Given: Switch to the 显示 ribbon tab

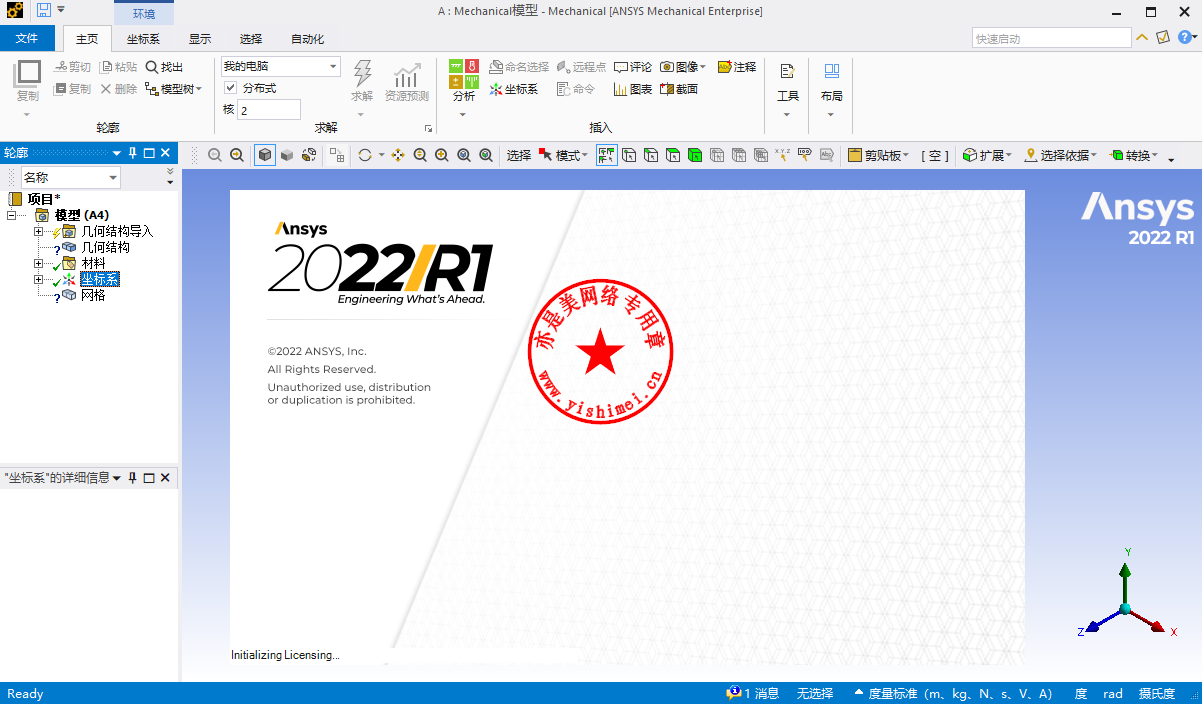Looking at the screenshot, I should click(200, 39).
